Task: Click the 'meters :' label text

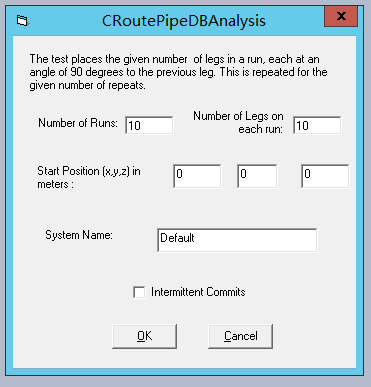Action: pyautogui.click(x=55, y=184)
